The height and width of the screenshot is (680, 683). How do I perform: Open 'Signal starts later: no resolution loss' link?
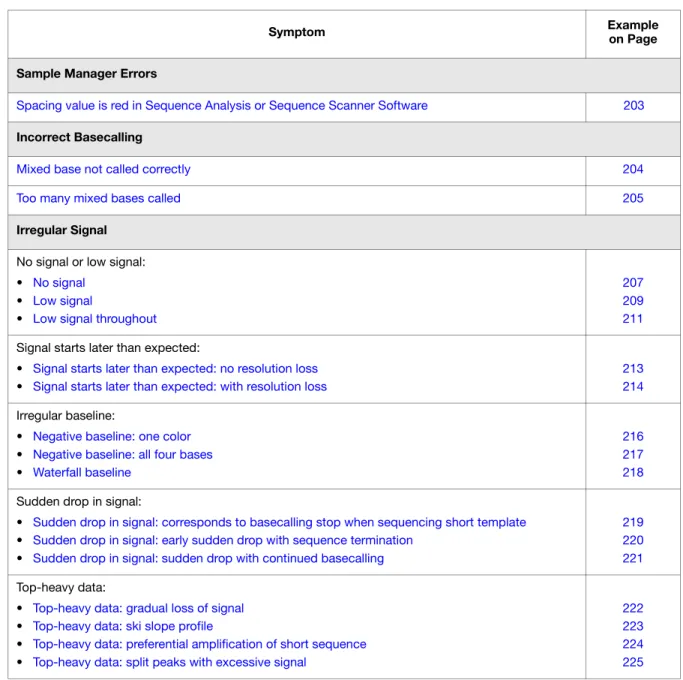(175, 369)
